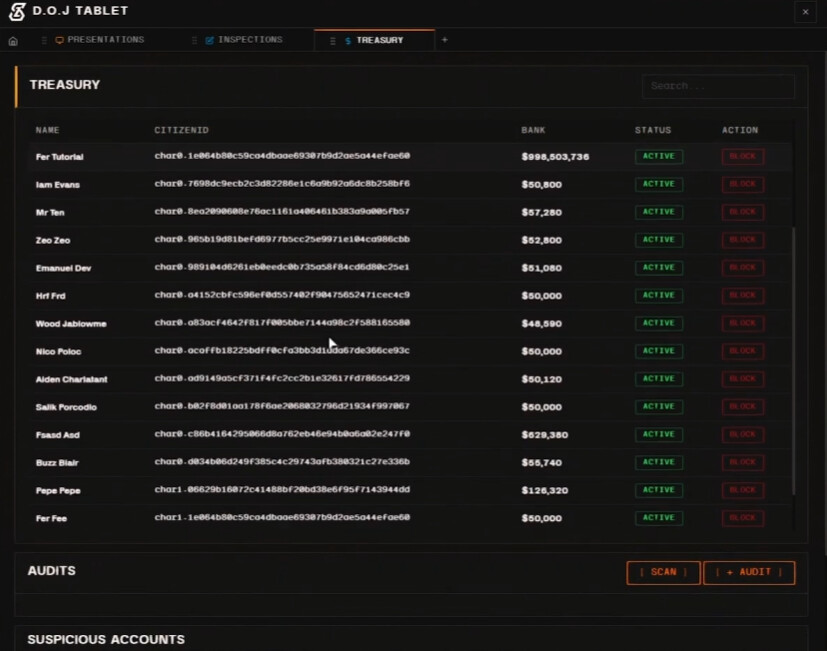The height and width of the screenshot is (651, 827).
Task: Click the Treasury tab dollar icon
Action: tap(348, 41)
